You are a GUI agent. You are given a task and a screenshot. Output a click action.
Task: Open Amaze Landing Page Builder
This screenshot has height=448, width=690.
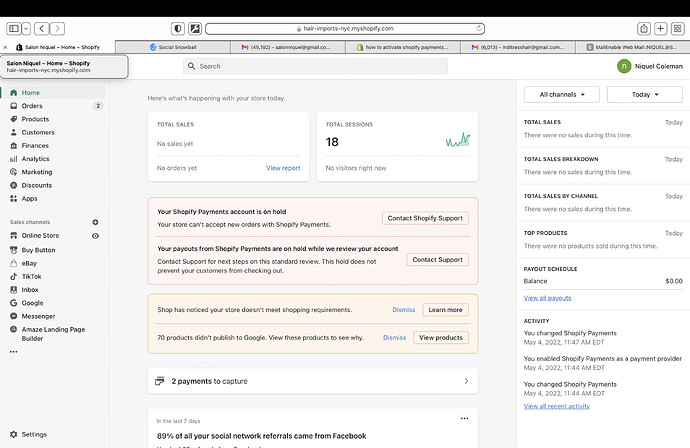tap(53, 334)
